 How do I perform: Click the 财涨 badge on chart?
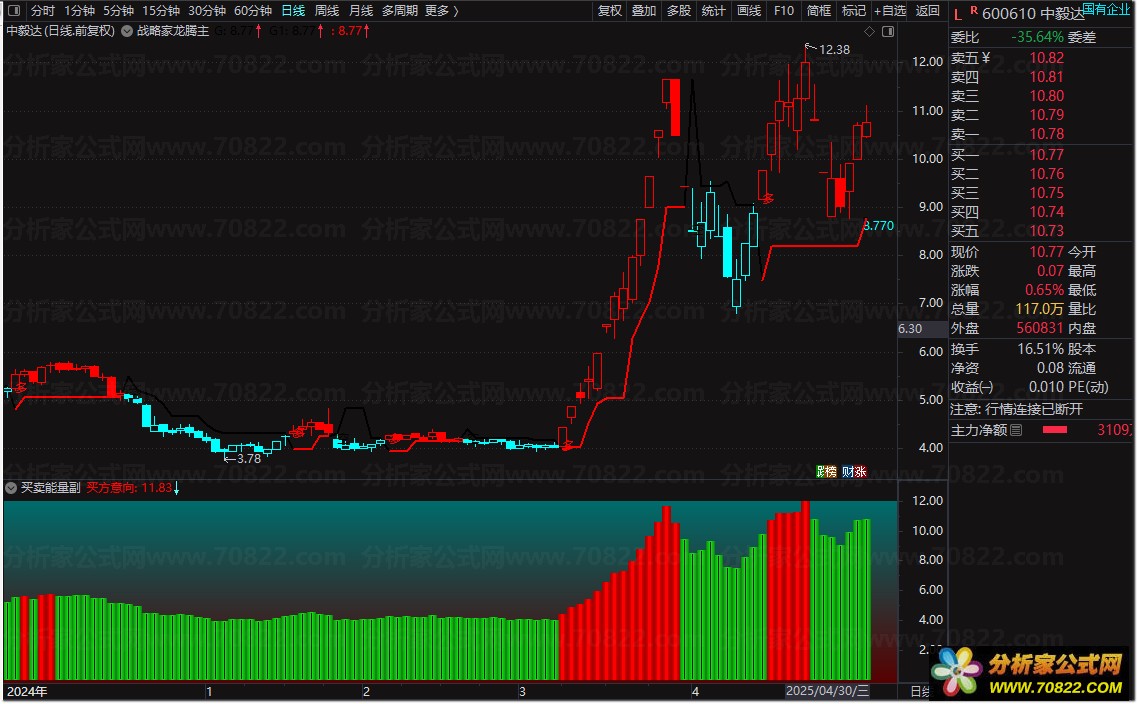click(854, 472)
